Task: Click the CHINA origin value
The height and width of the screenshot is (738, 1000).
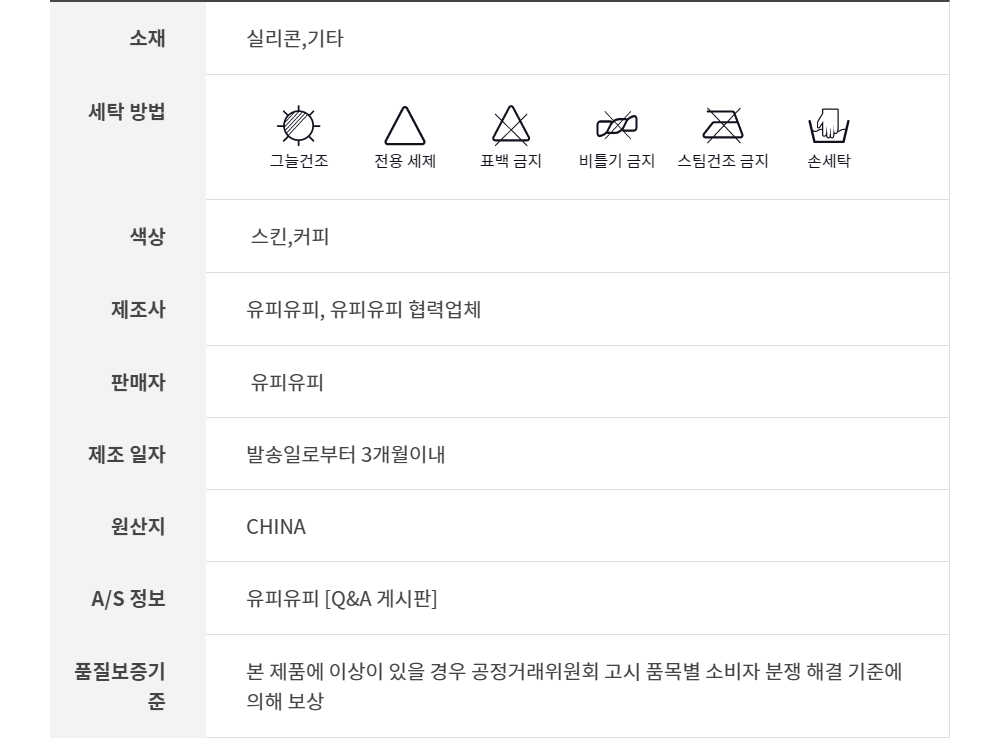Action: tap(276, 527)
